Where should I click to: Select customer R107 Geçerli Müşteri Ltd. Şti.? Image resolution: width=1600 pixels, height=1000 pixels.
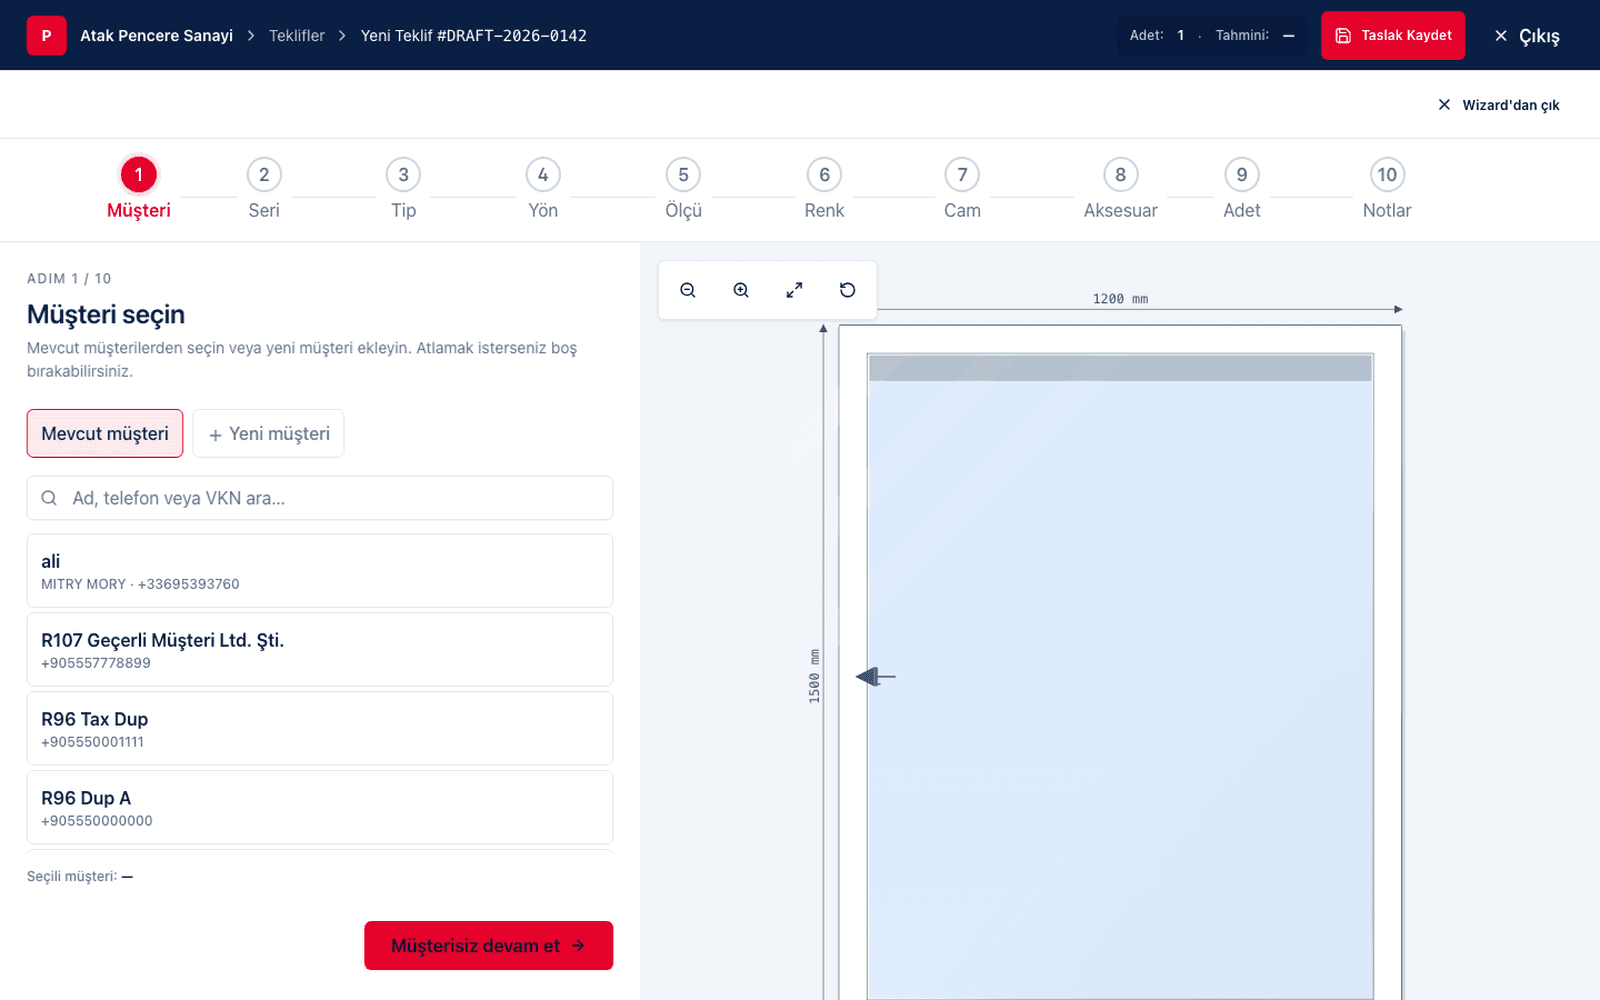tap(320, 650)
